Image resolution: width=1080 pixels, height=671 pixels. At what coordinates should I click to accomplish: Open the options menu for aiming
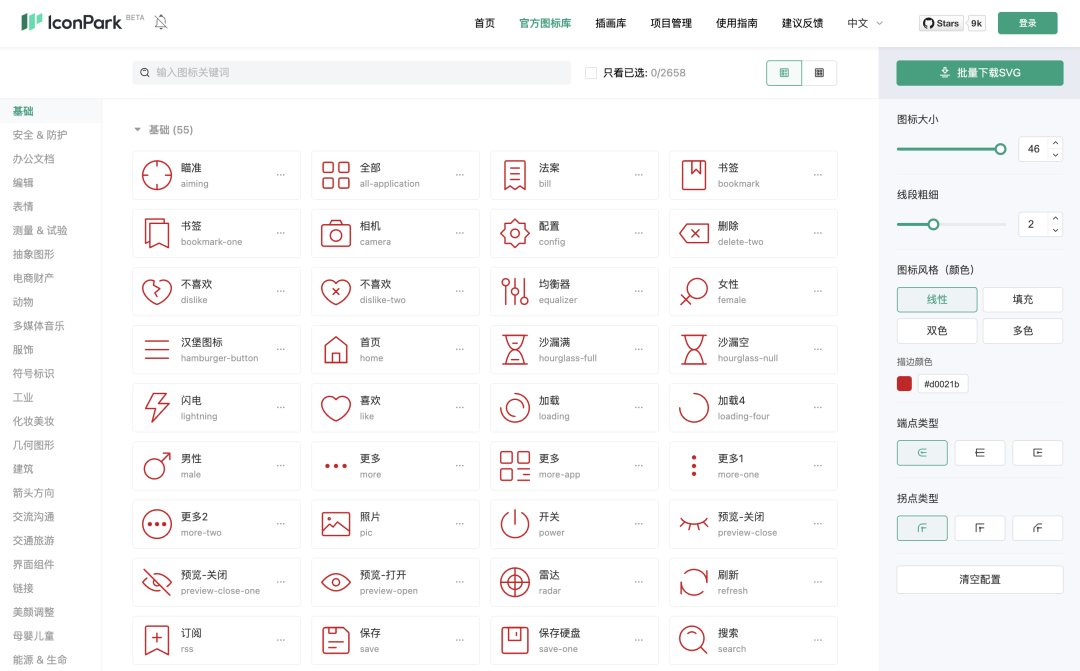(281, 175)
